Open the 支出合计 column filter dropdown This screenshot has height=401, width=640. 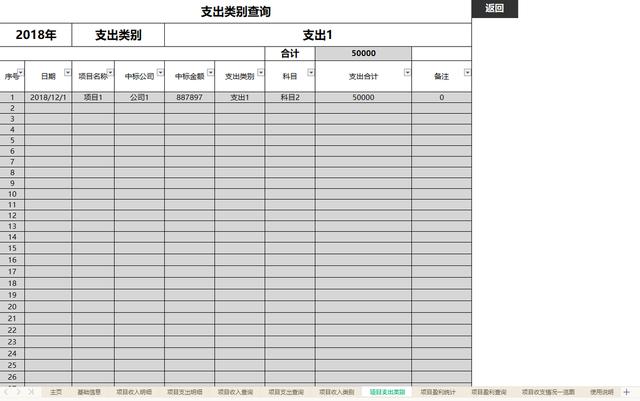click(407, 72)
